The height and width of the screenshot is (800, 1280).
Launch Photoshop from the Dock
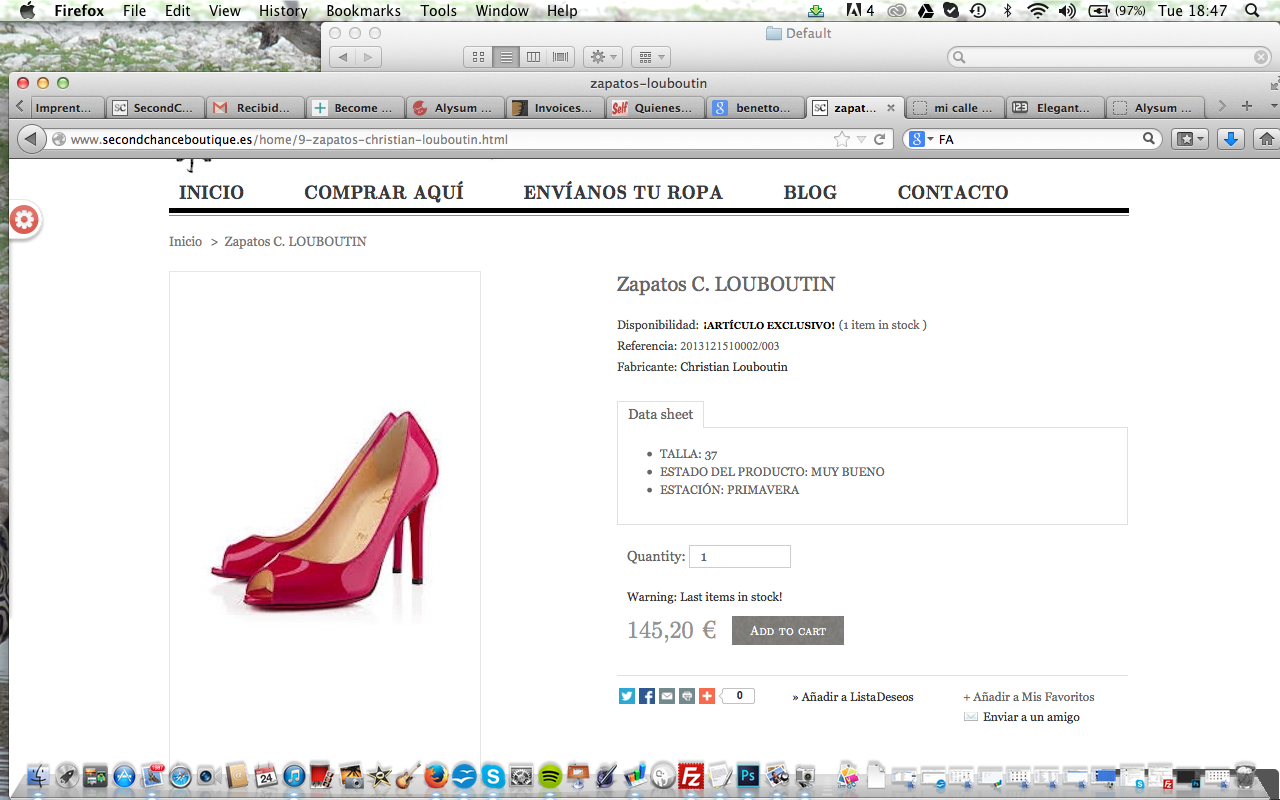point(748,775)
